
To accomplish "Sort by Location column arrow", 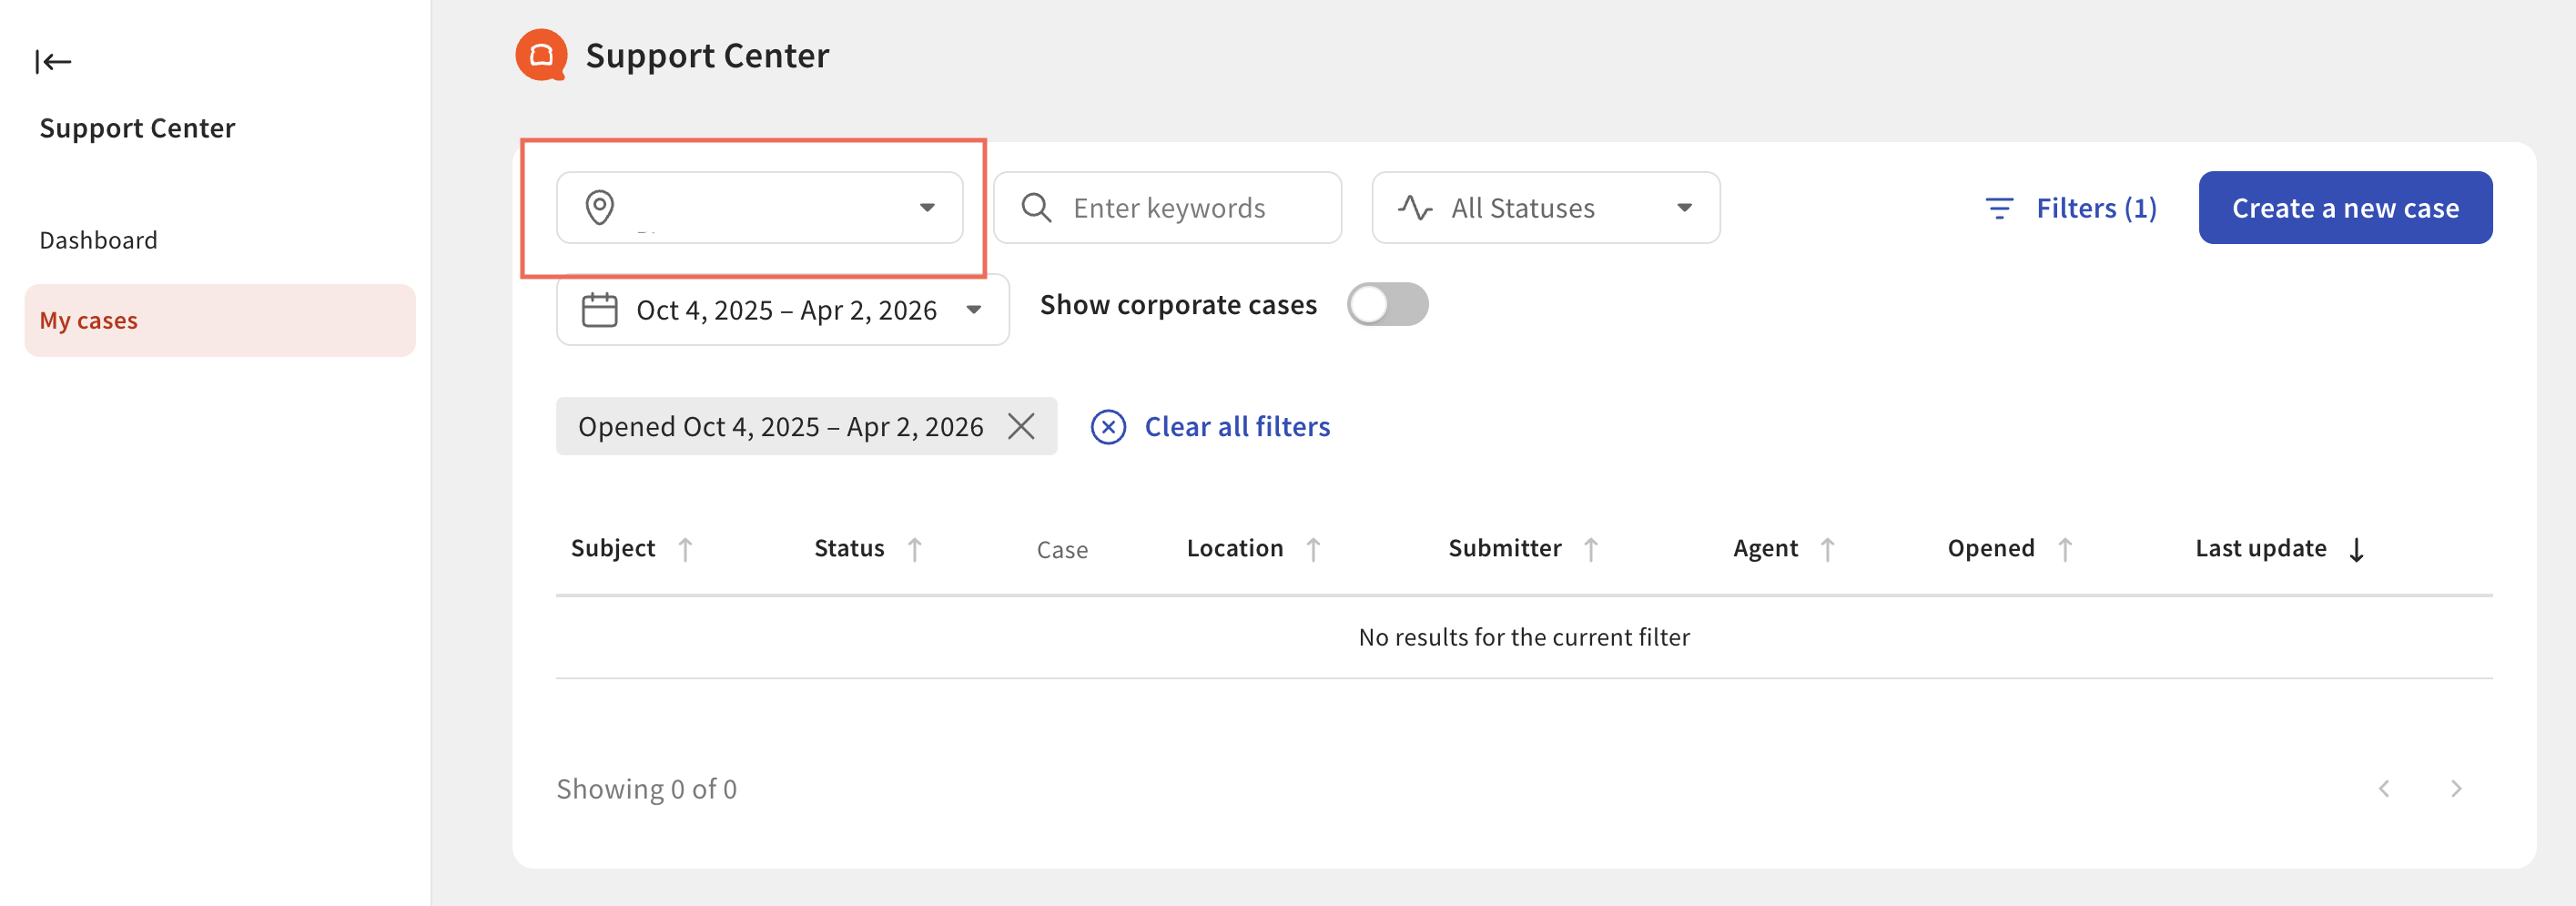I will pos(1313,549).
